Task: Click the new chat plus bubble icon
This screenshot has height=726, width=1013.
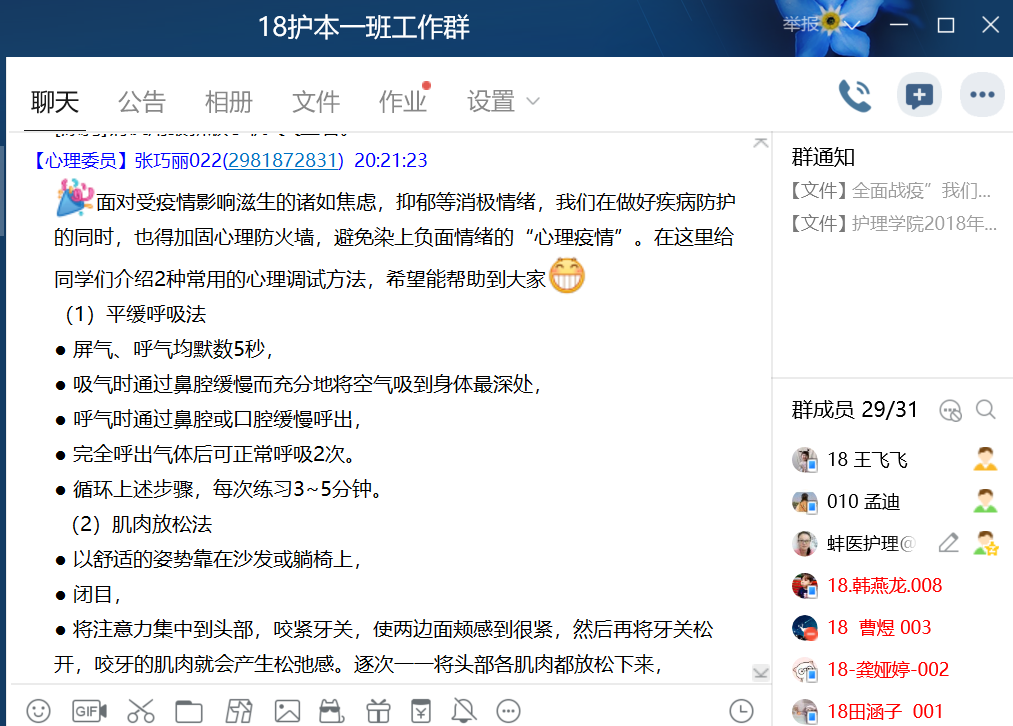Action: pos(918,96)
